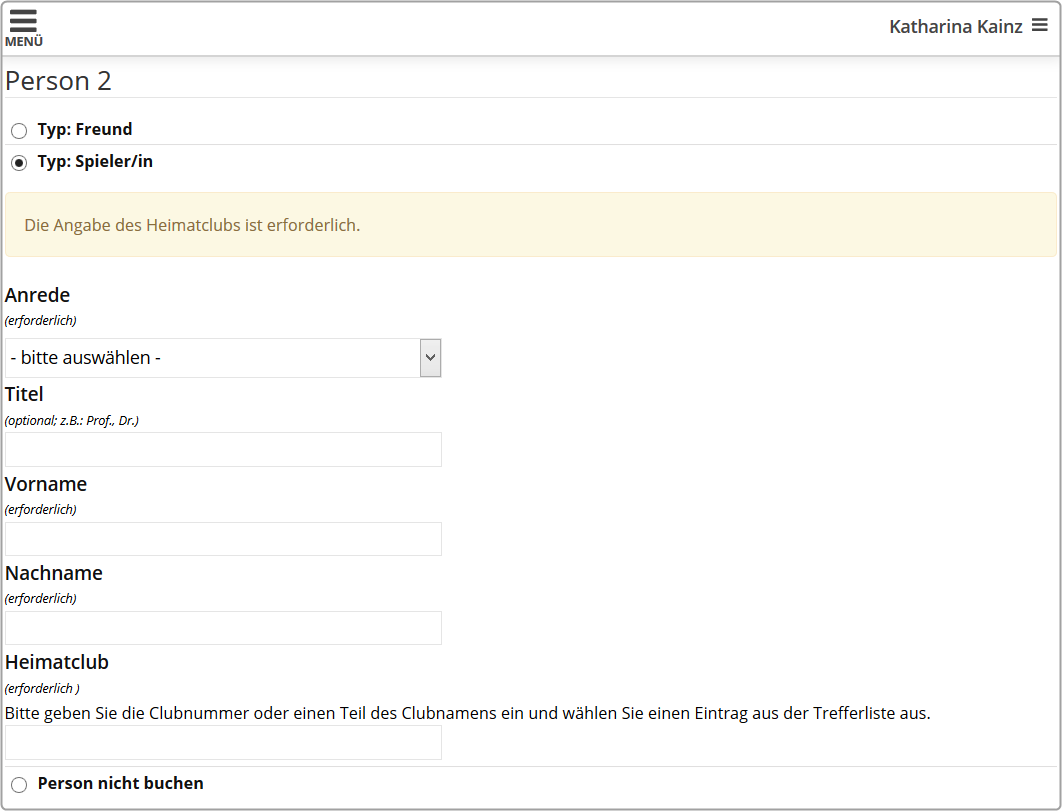The image size is (1062, 811).
Task: Click into the Nachname text field
Action: click(x=223, y=628)
